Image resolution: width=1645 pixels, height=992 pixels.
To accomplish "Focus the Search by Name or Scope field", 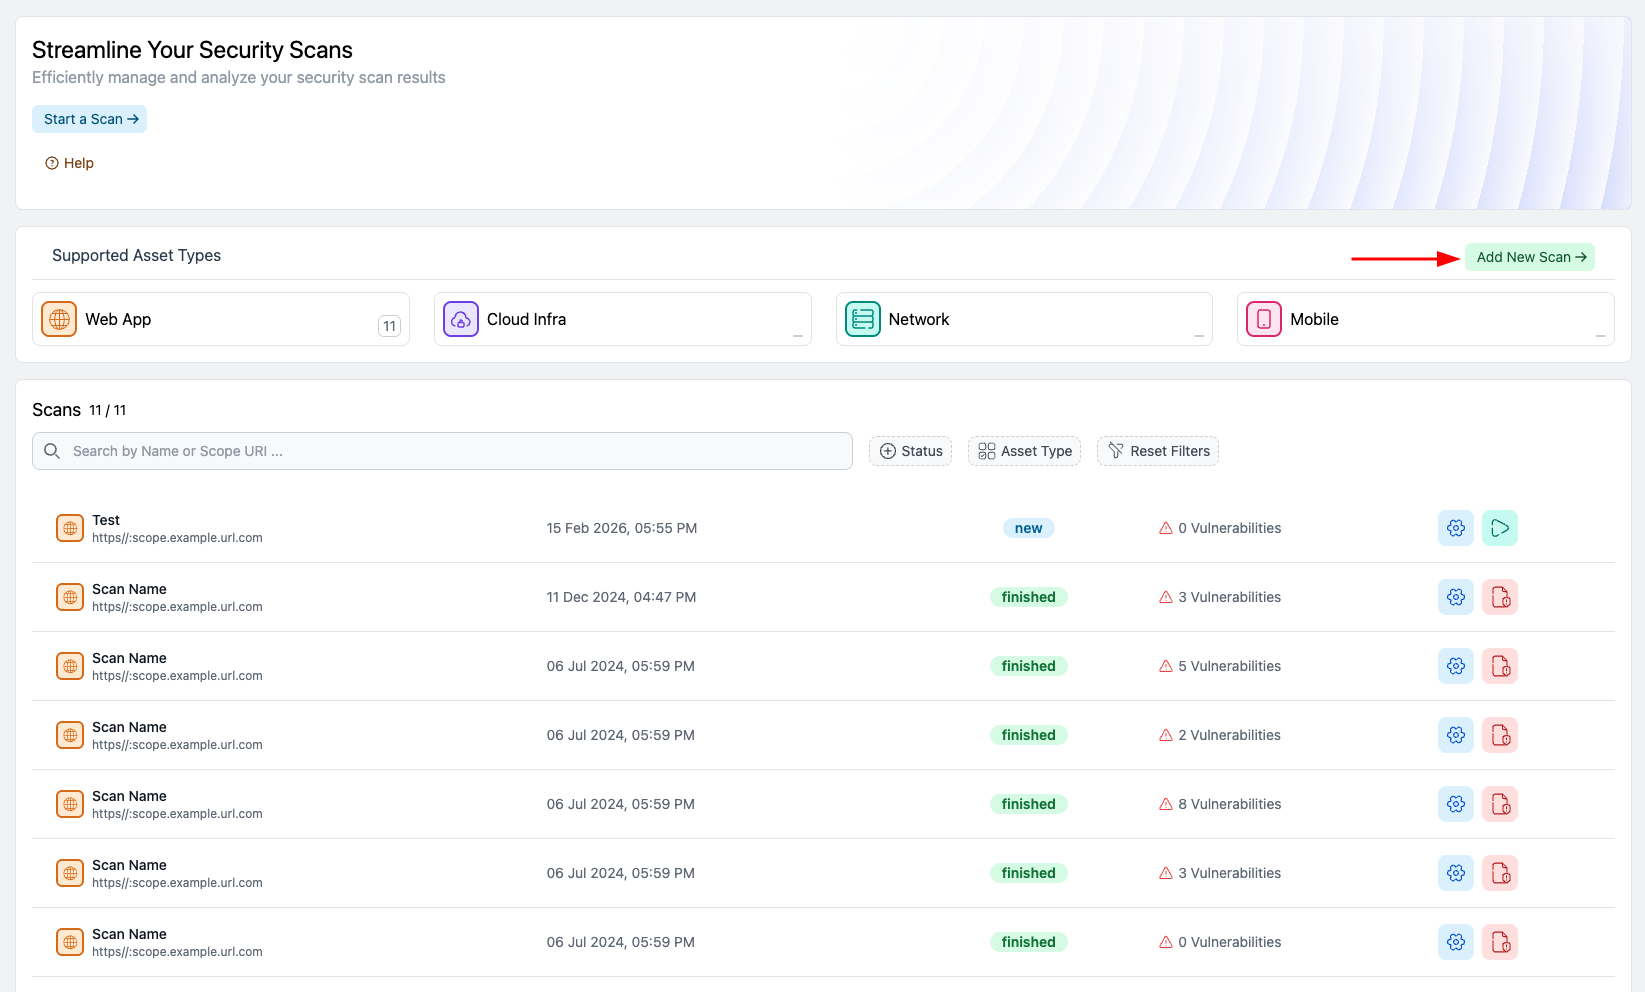I will [442, 451].
